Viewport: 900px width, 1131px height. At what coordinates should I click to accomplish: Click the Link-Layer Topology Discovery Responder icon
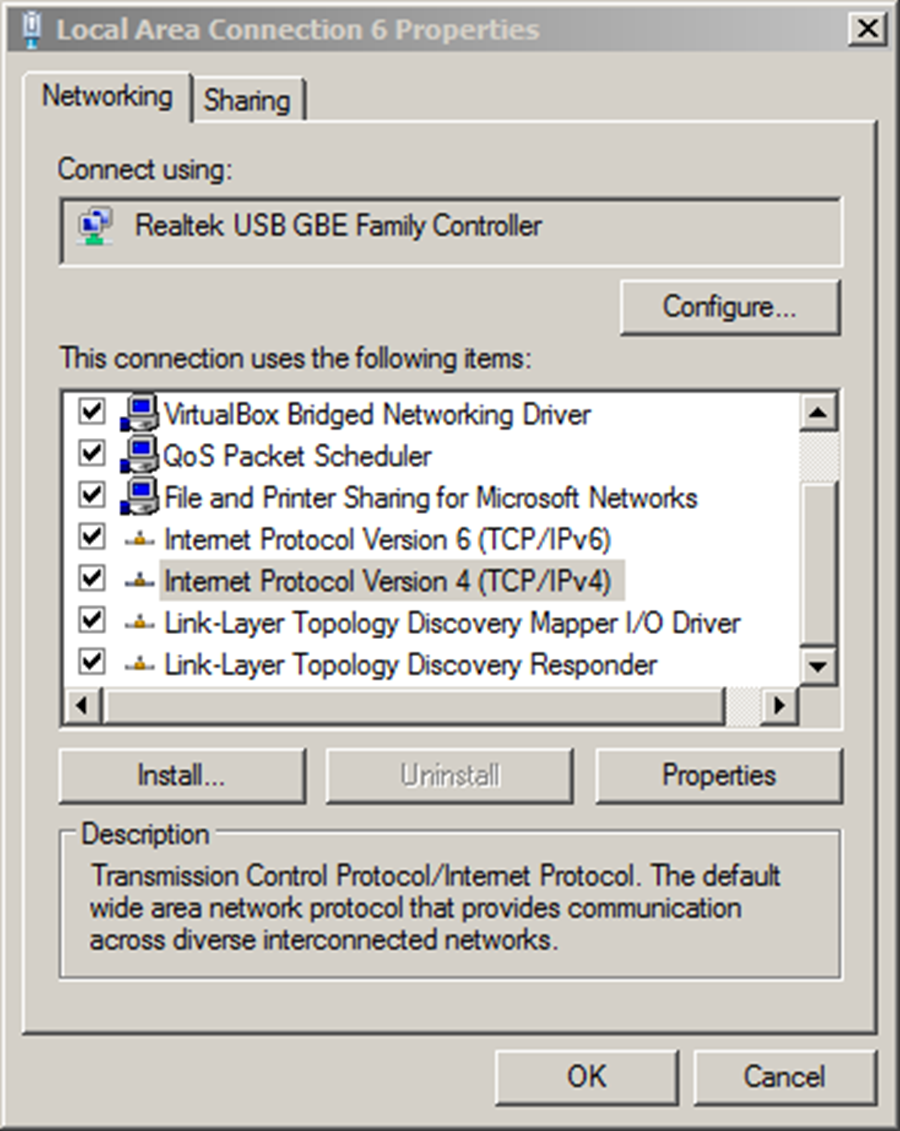pyautogui.click(x=139, y=664)
